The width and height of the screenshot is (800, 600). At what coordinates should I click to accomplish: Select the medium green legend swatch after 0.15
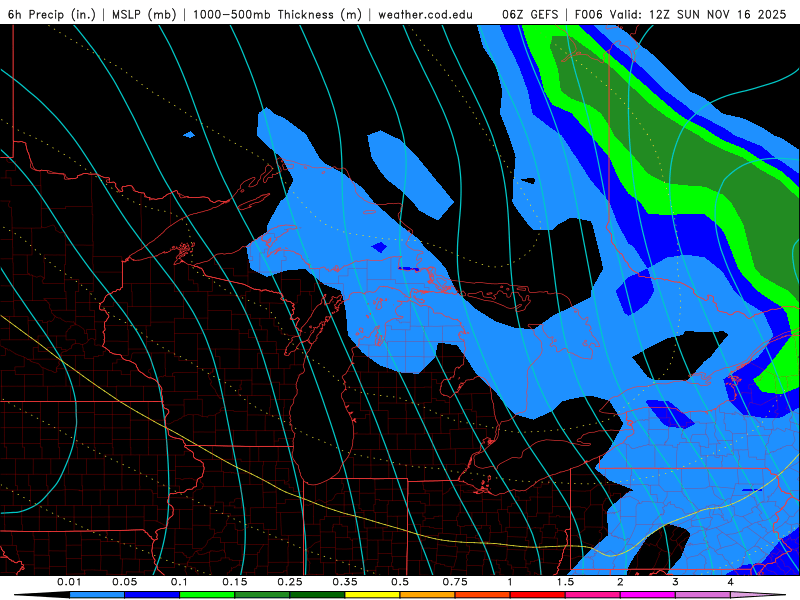tap(262, 595)
